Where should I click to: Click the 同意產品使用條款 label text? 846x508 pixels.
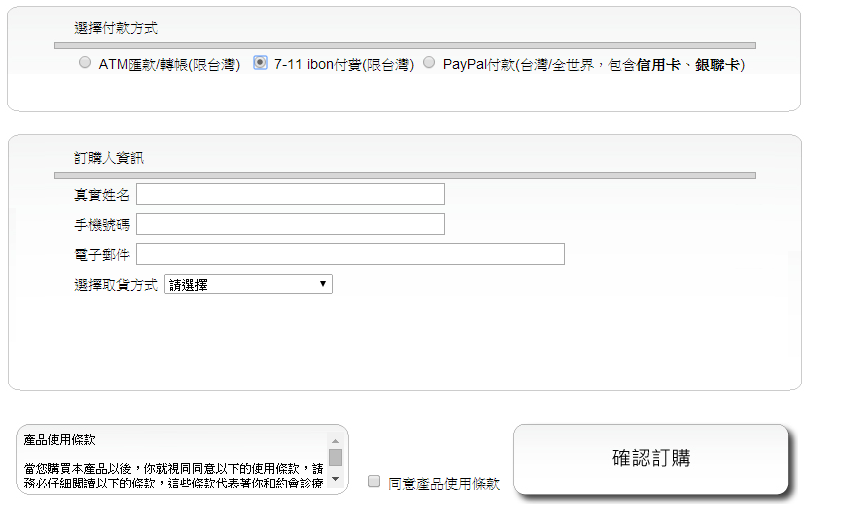[443, 483]
